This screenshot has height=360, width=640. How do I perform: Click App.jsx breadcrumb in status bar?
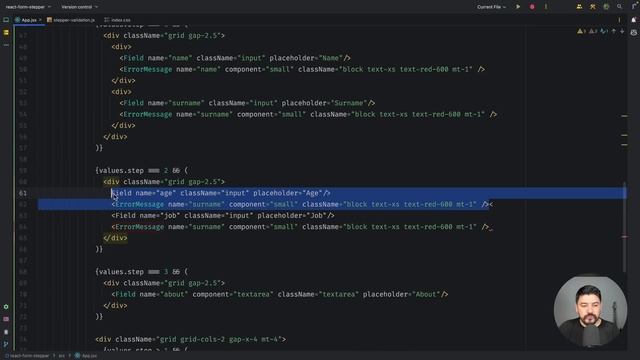[x=86, y=356]
